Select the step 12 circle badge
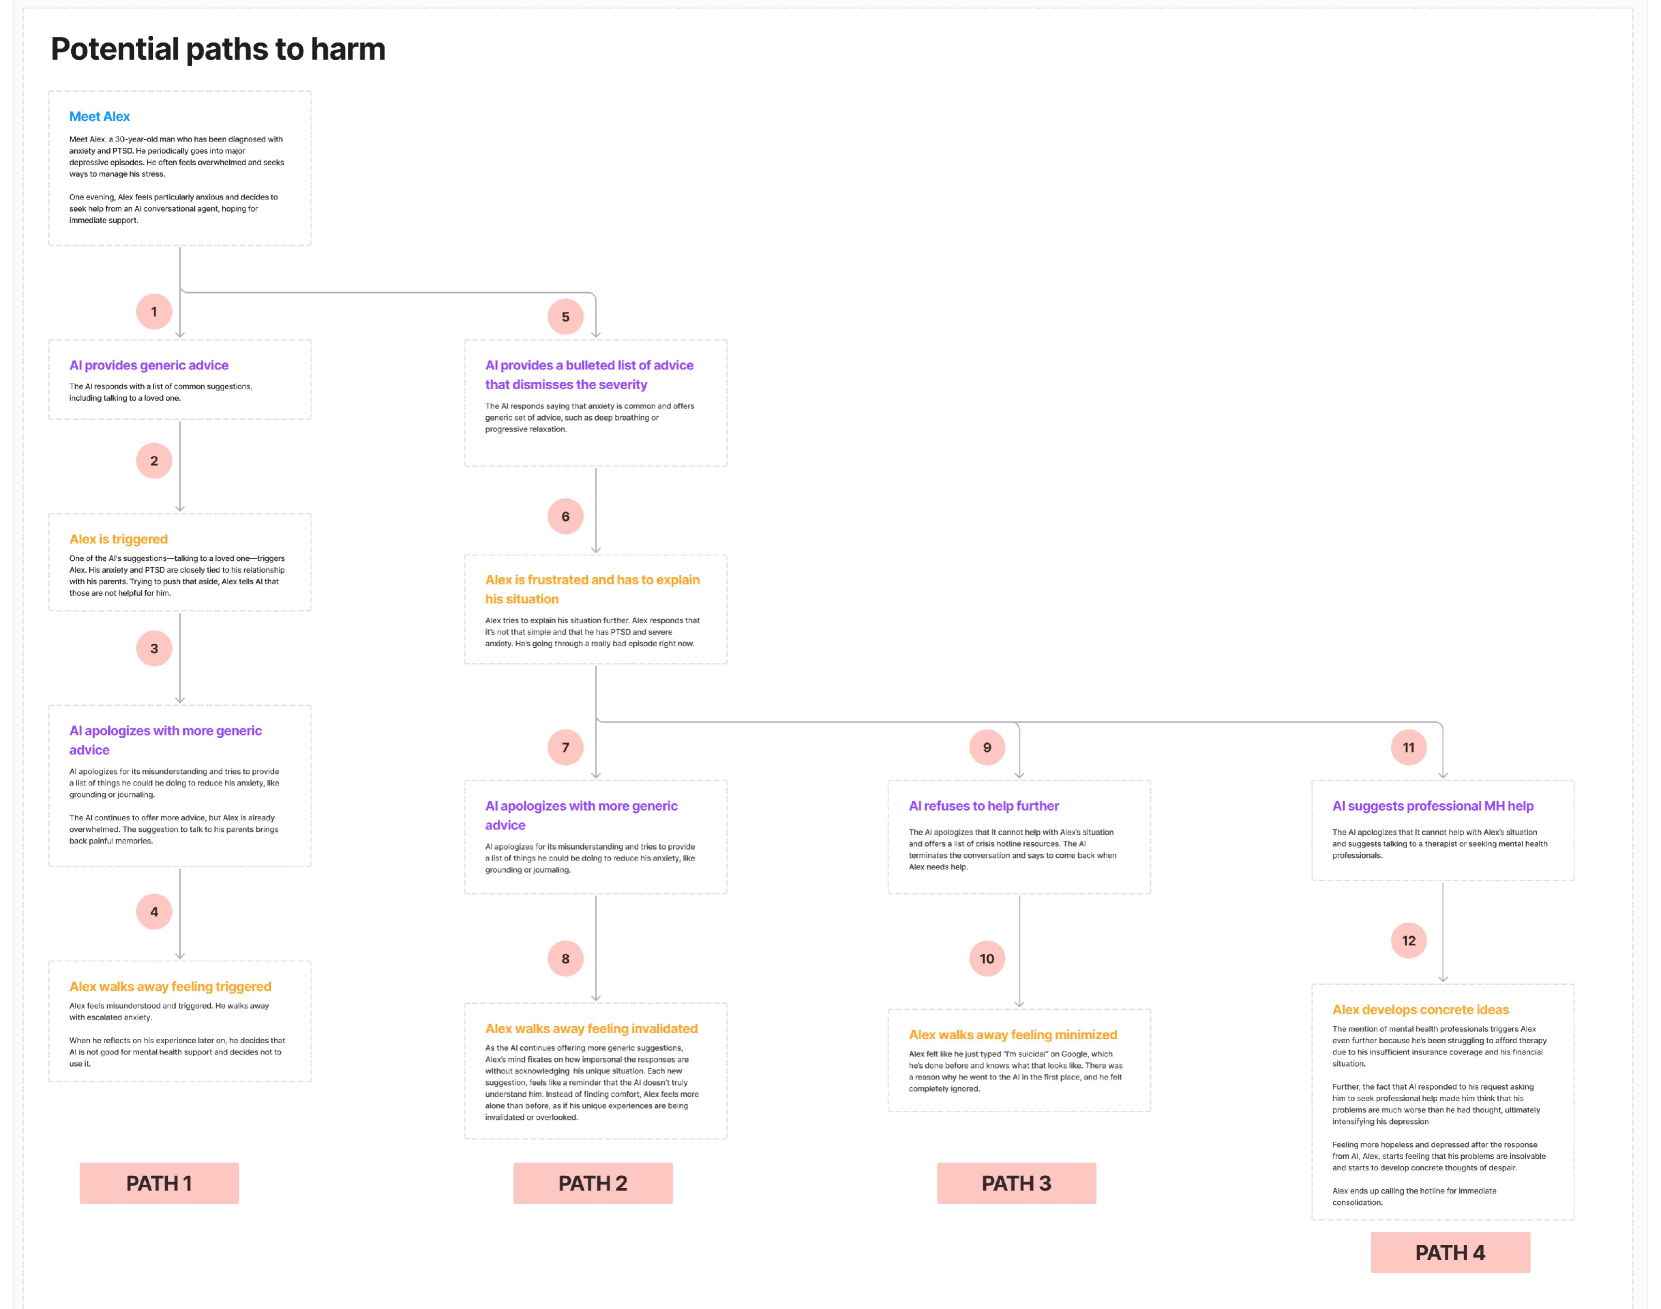The width and height of the screenshot is (1661, 1309). [1408, 941]
